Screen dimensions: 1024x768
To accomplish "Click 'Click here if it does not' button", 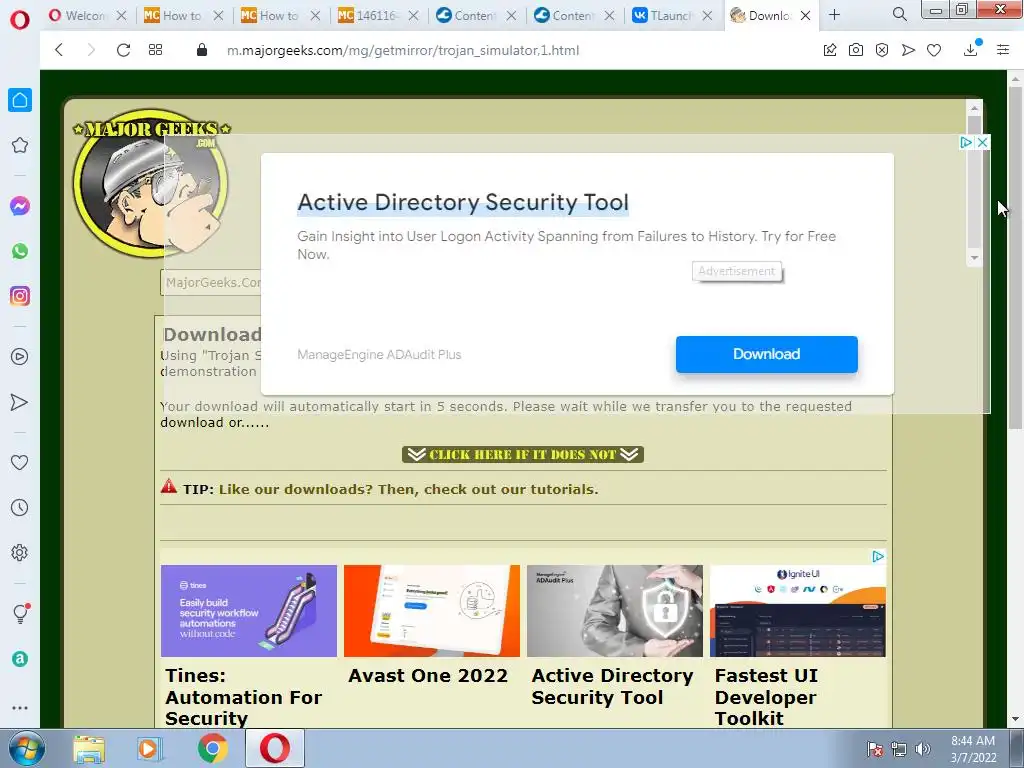I will 522,455.
